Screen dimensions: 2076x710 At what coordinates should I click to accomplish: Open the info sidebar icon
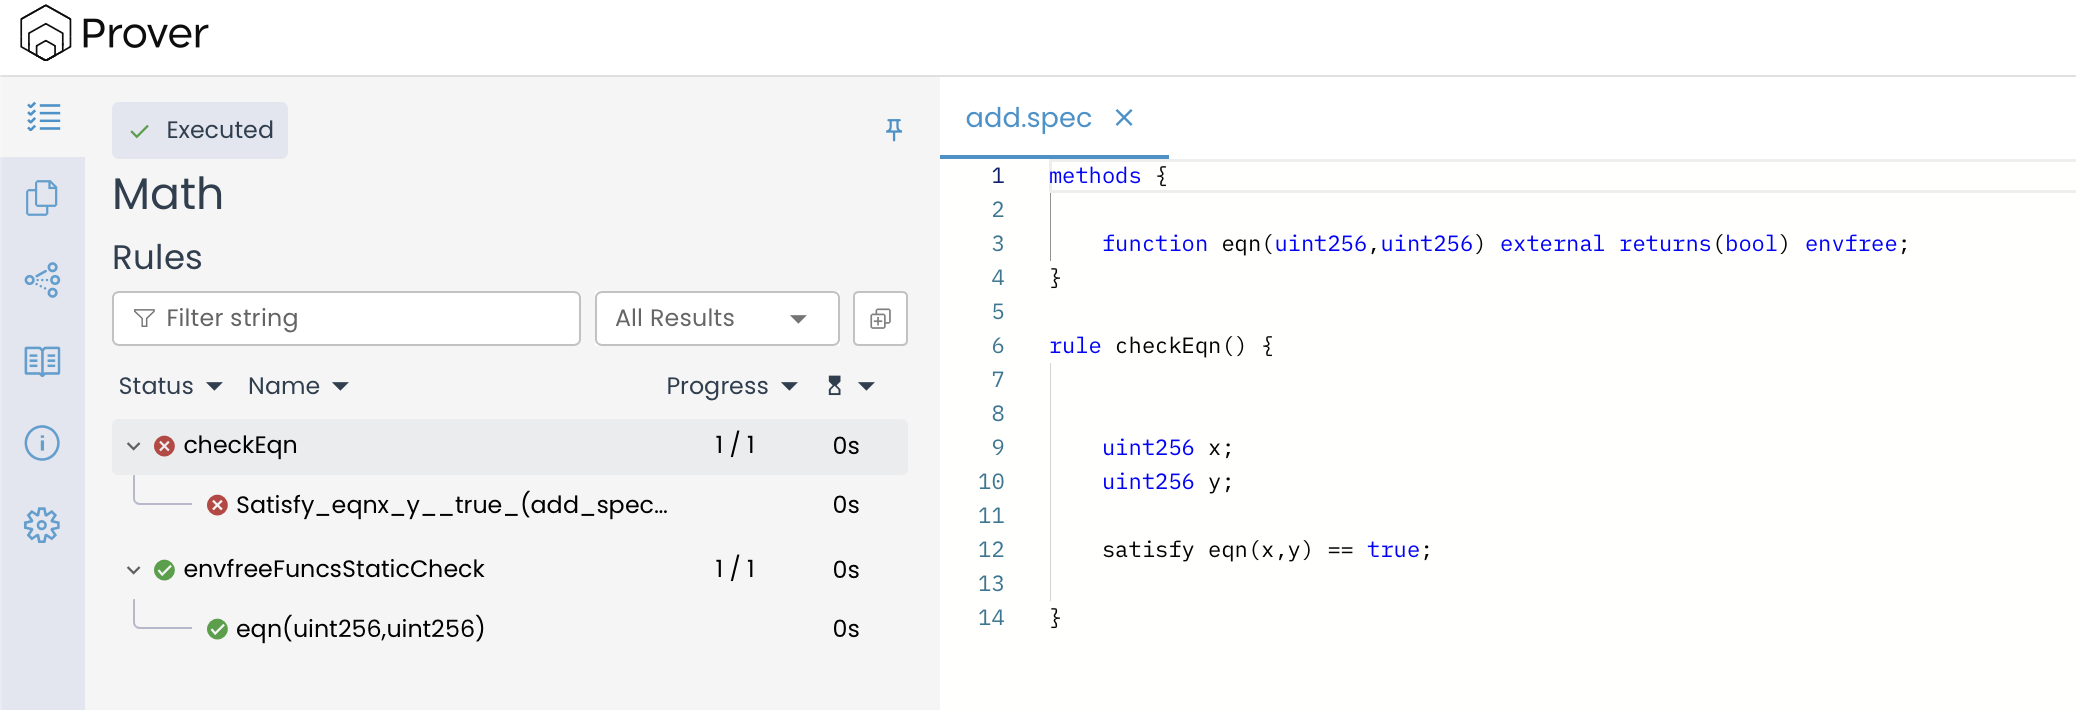pos(42,443)
